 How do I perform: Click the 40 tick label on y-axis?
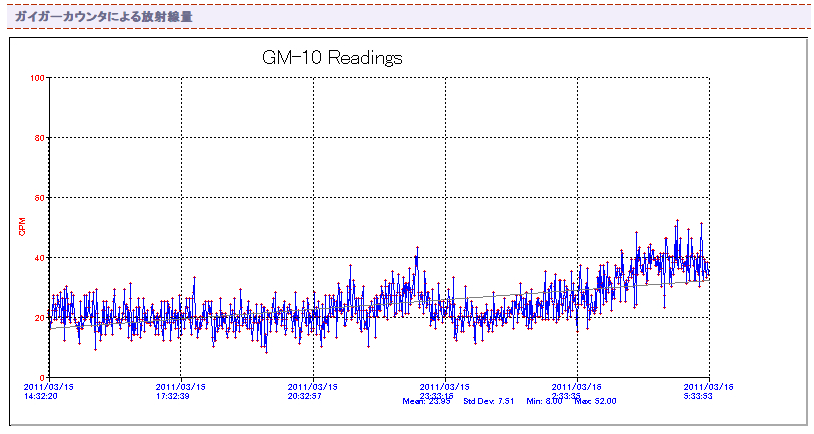click(40, 258)
